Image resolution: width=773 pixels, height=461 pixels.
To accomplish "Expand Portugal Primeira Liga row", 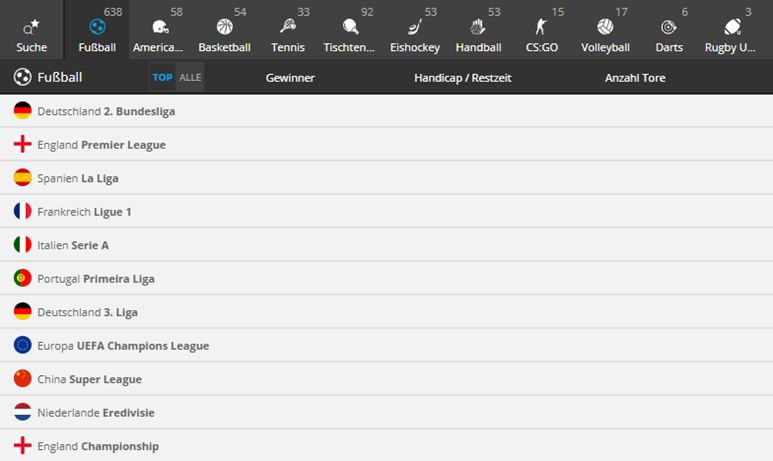I will click(386, 279).
